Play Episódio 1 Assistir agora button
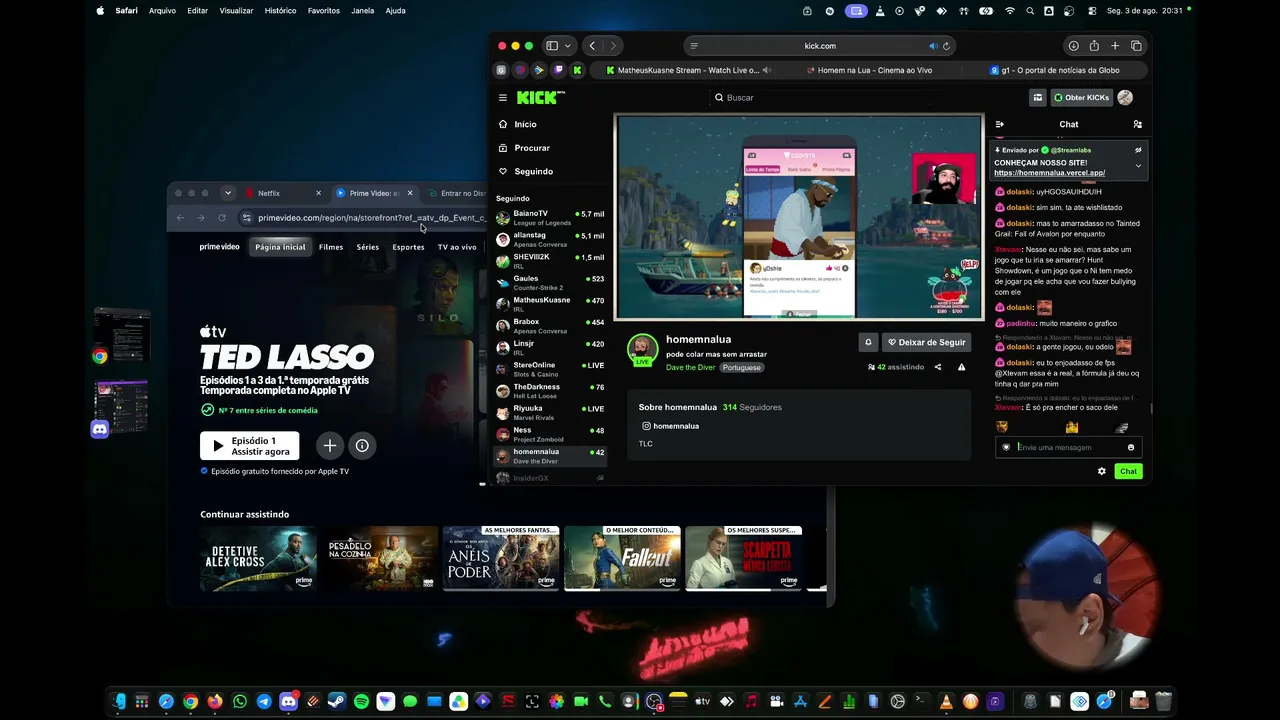 tap(249, 446)
